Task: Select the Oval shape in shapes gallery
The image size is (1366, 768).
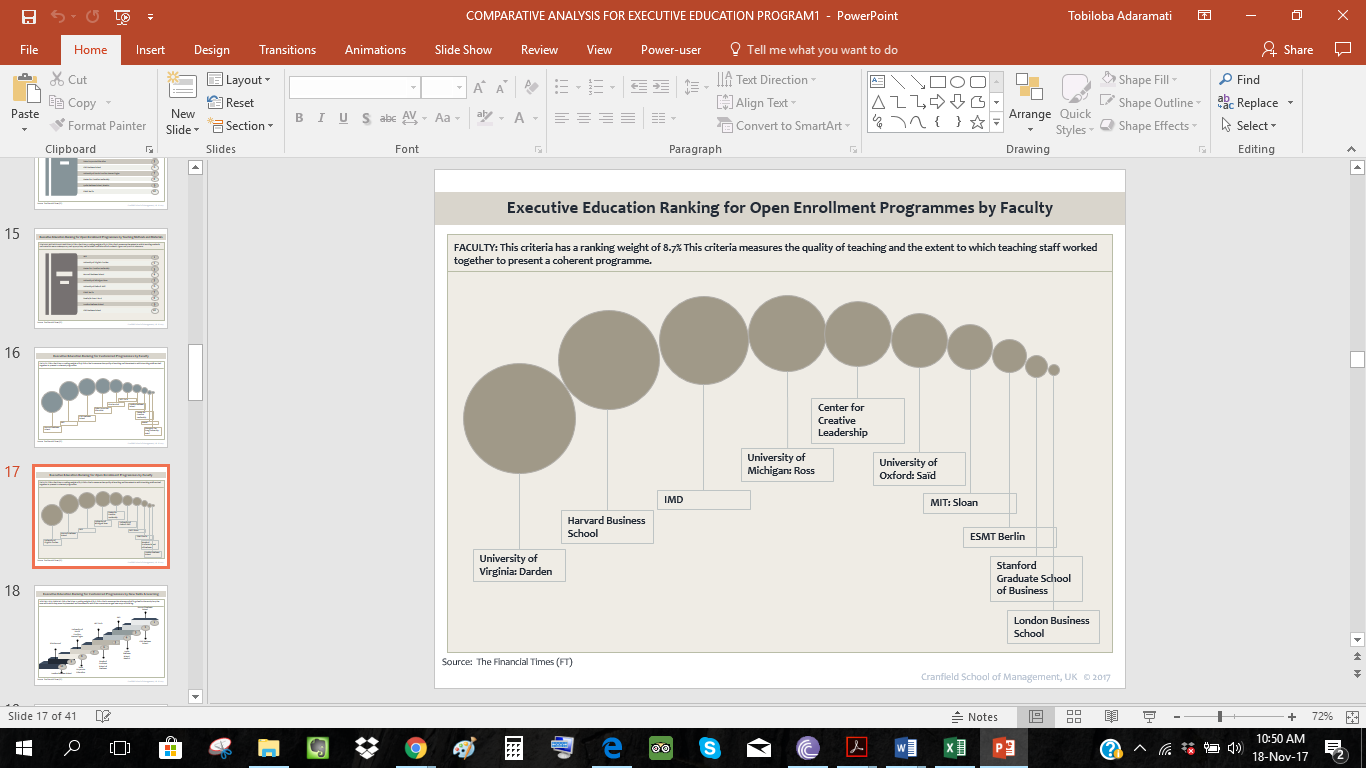Action: [x=957, y=82]
